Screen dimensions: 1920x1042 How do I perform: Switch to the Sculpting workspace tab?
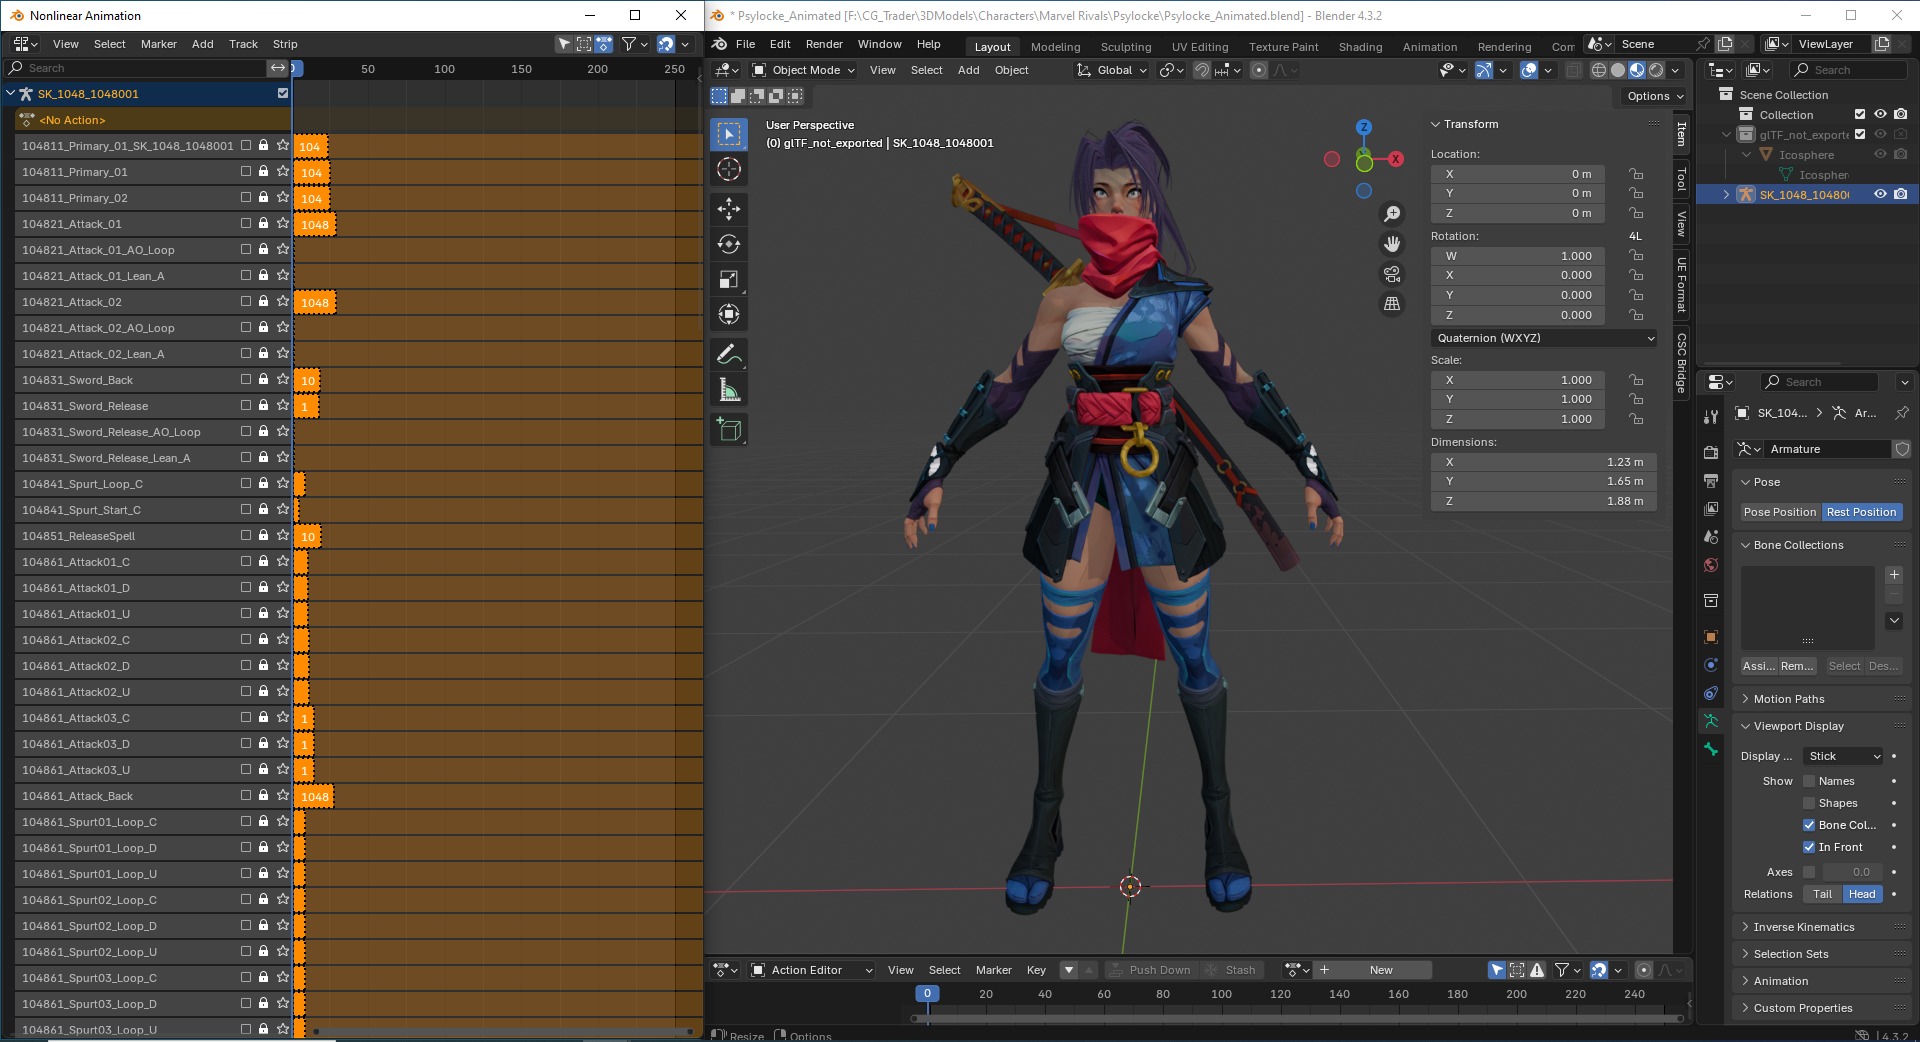[1126, 47]
